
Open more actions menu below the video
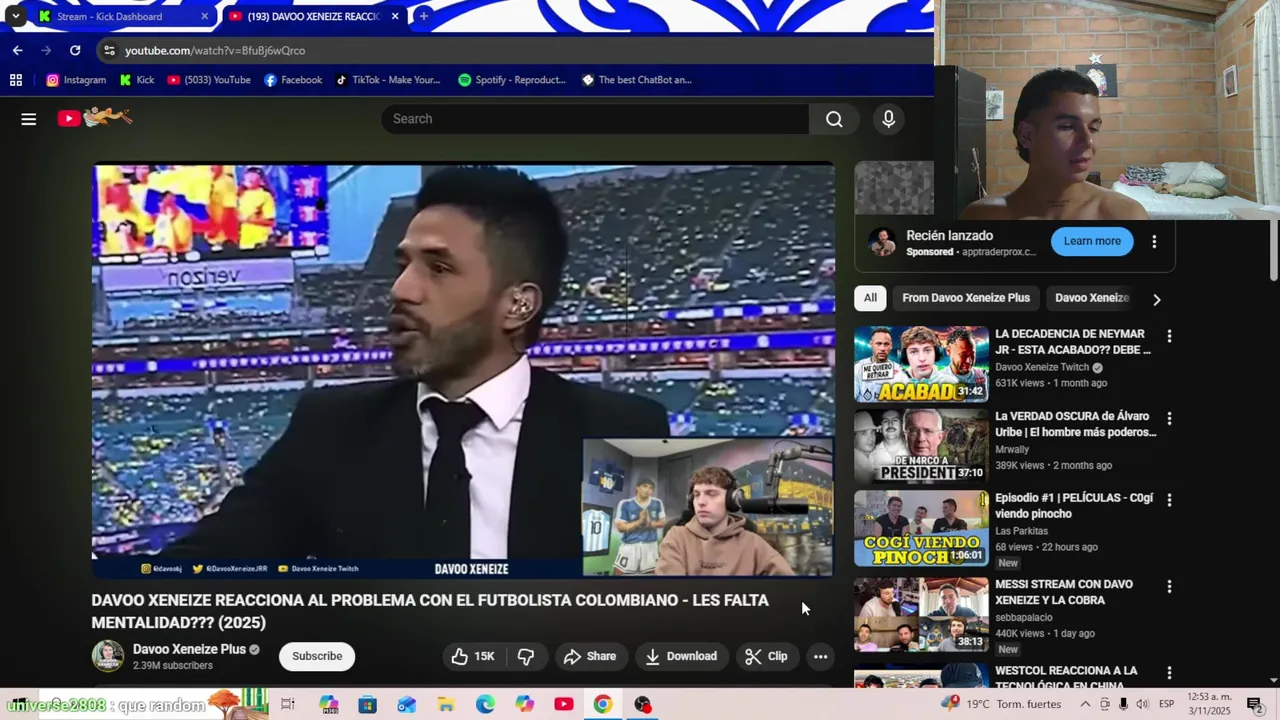pos(820,656)
